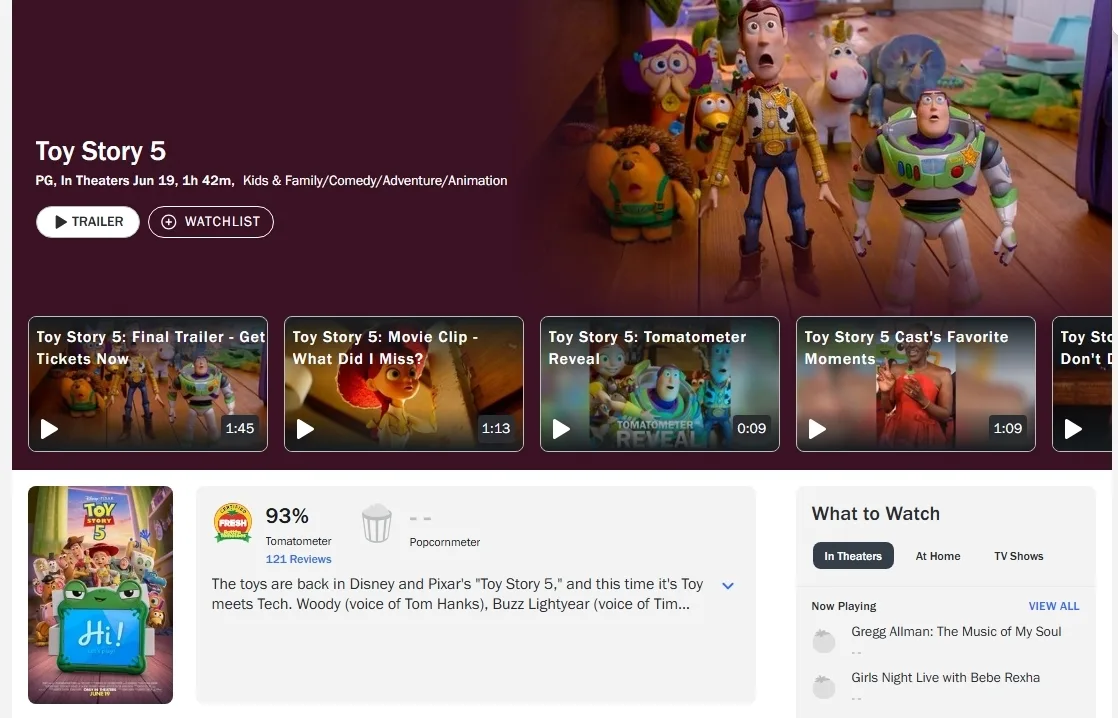The image size is (1118, 718).
Task: Click the 1:13 duration on Movie Clip
Action: tap(496, 429)
